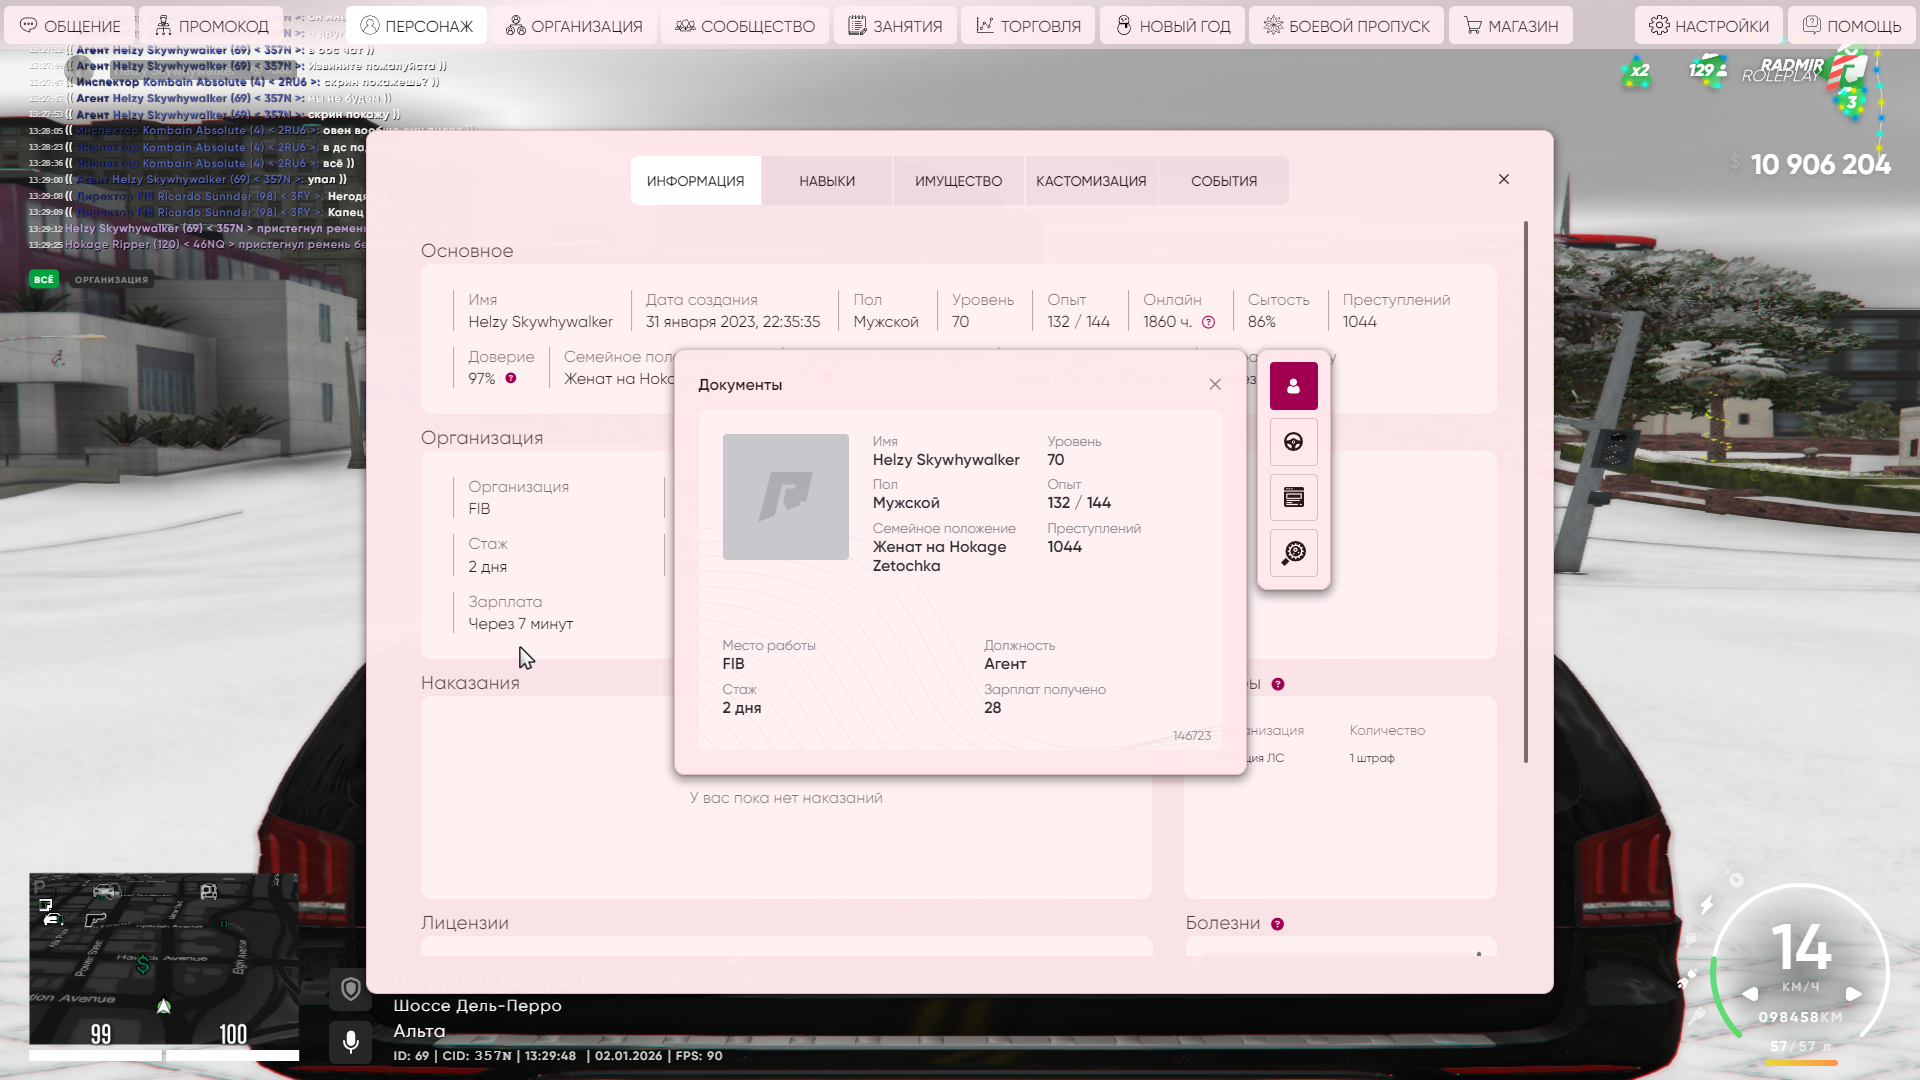Open the БОЕВОЙ ПРОПУСК menu

(1346, 26)
